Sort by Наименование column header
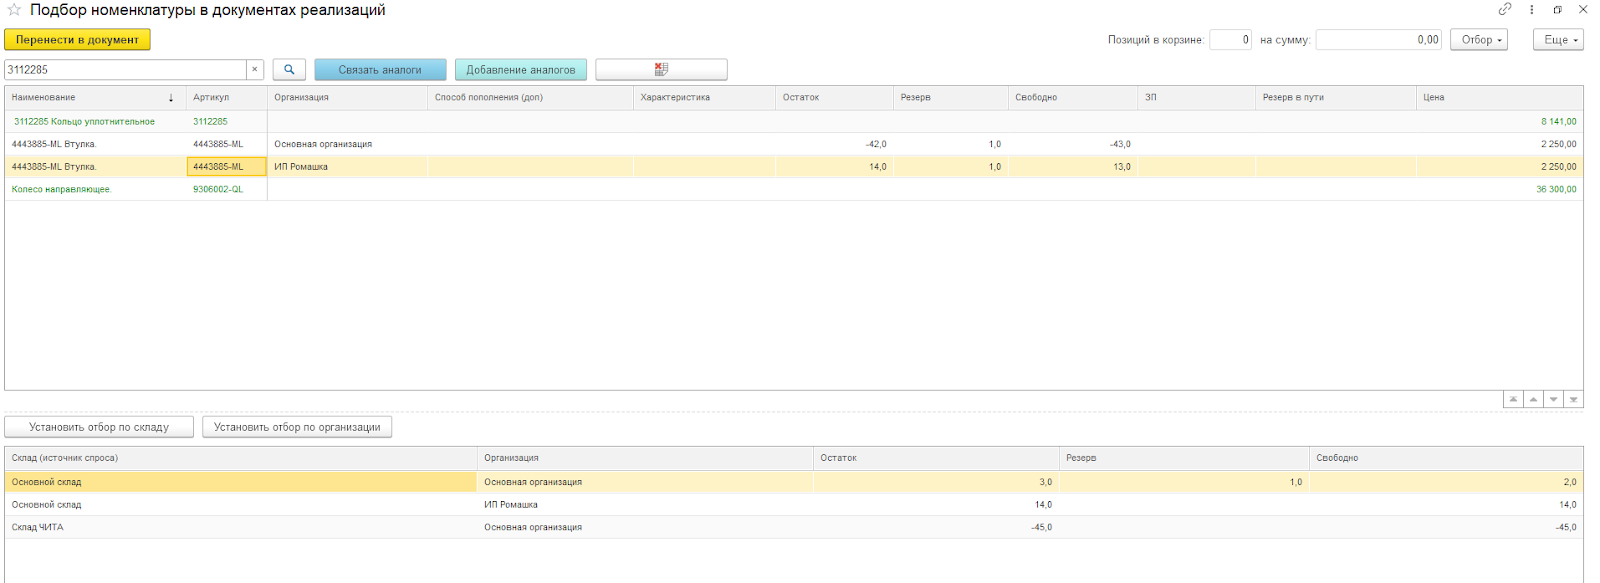The width and height of the screenshot is (1600, 583). pos(90,98)
